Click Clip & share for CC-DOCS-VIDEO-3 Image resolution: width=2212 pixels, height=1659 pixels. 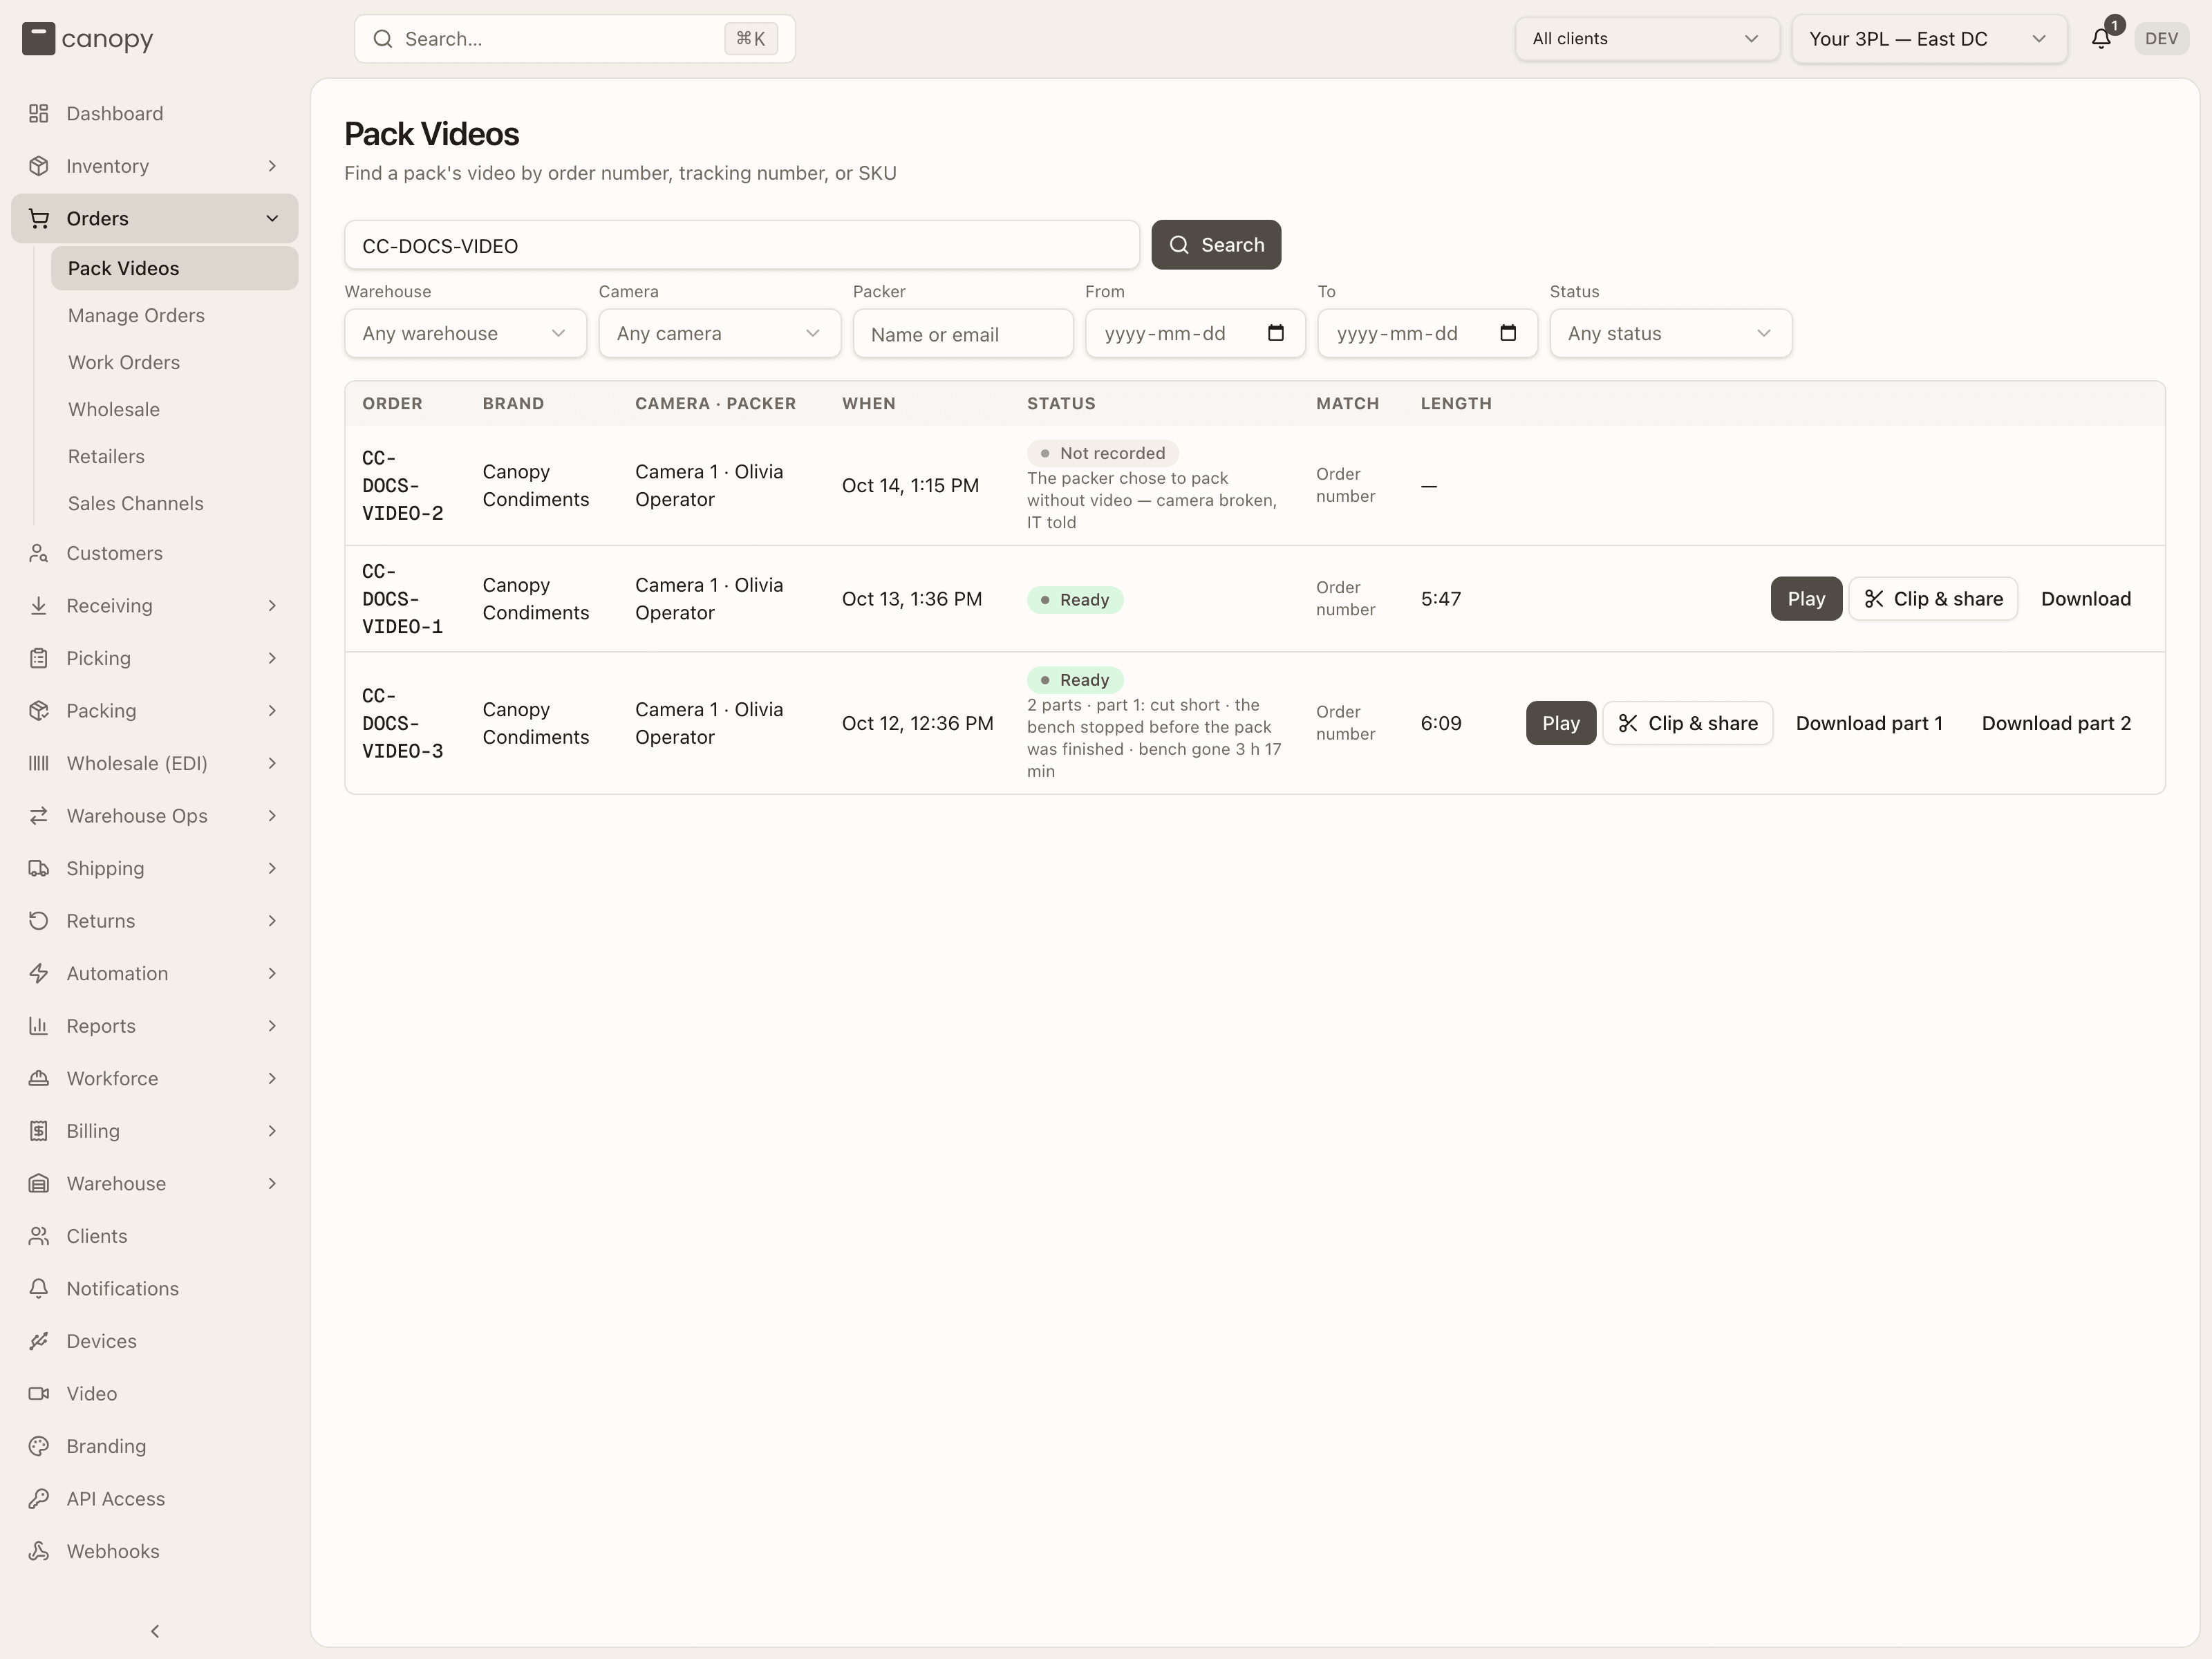(x=1687, y=723)
